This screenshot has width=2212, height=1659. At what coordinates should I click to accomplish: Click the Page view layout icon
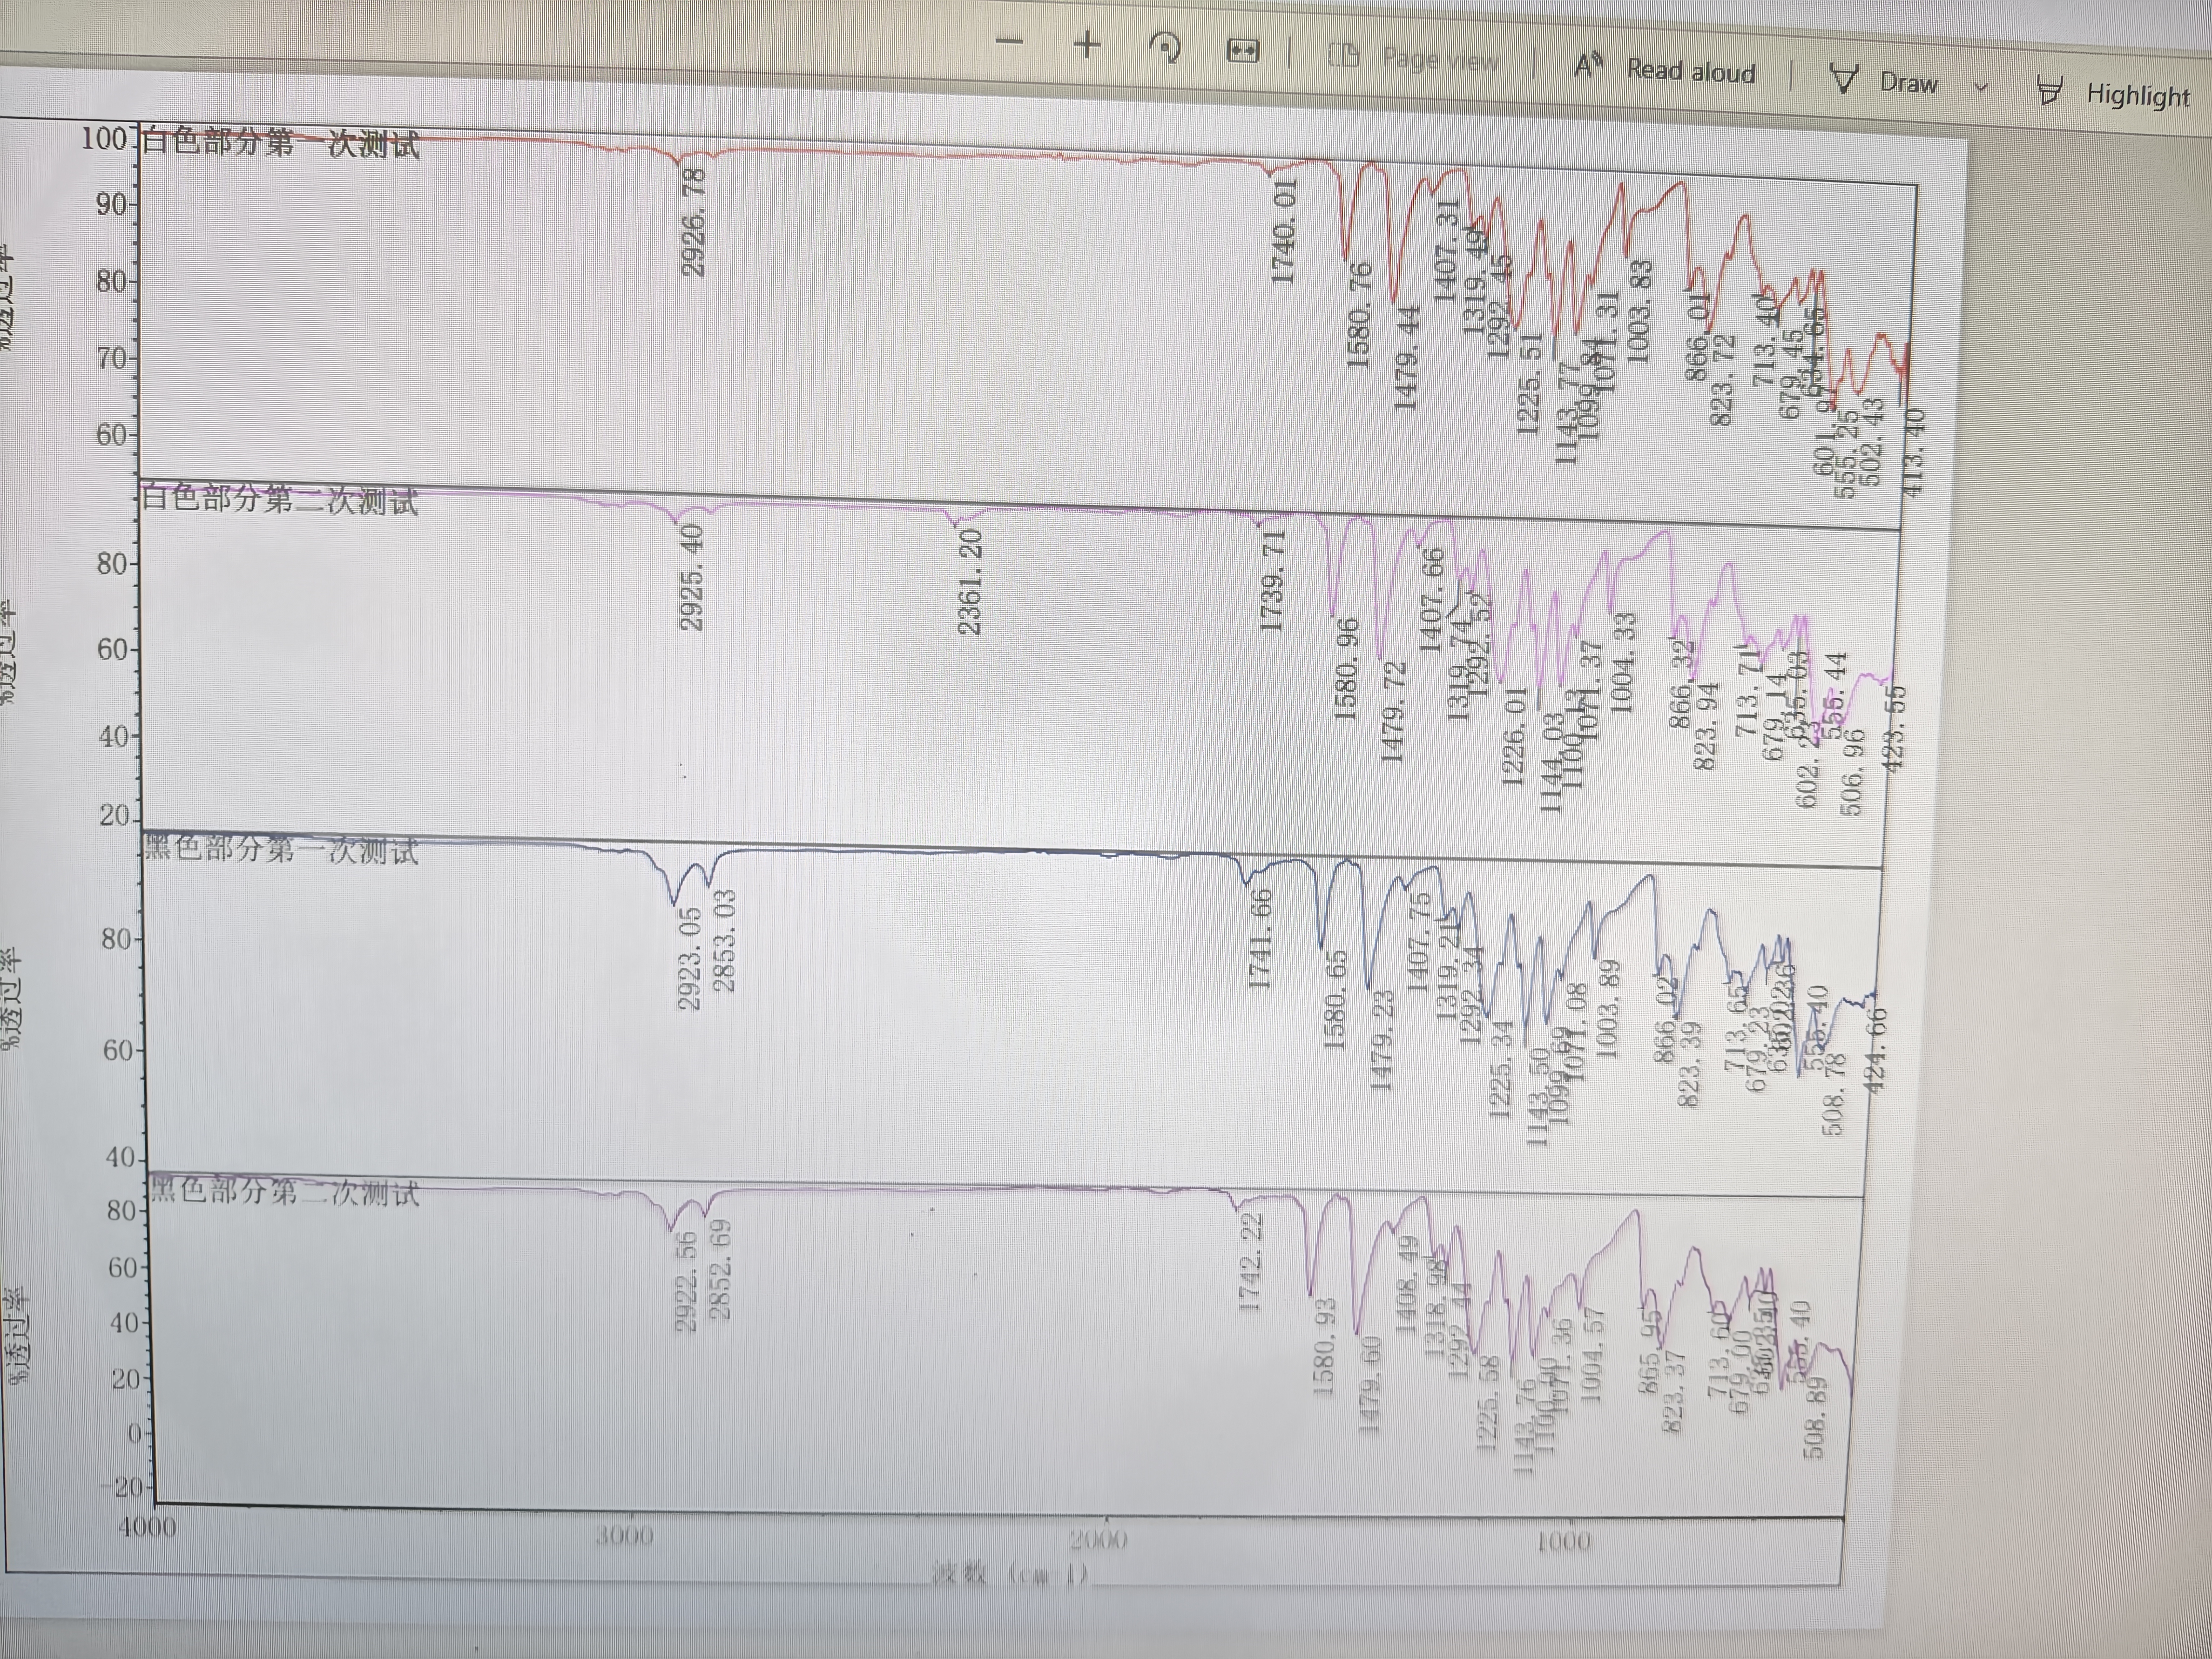(1343, 56)
